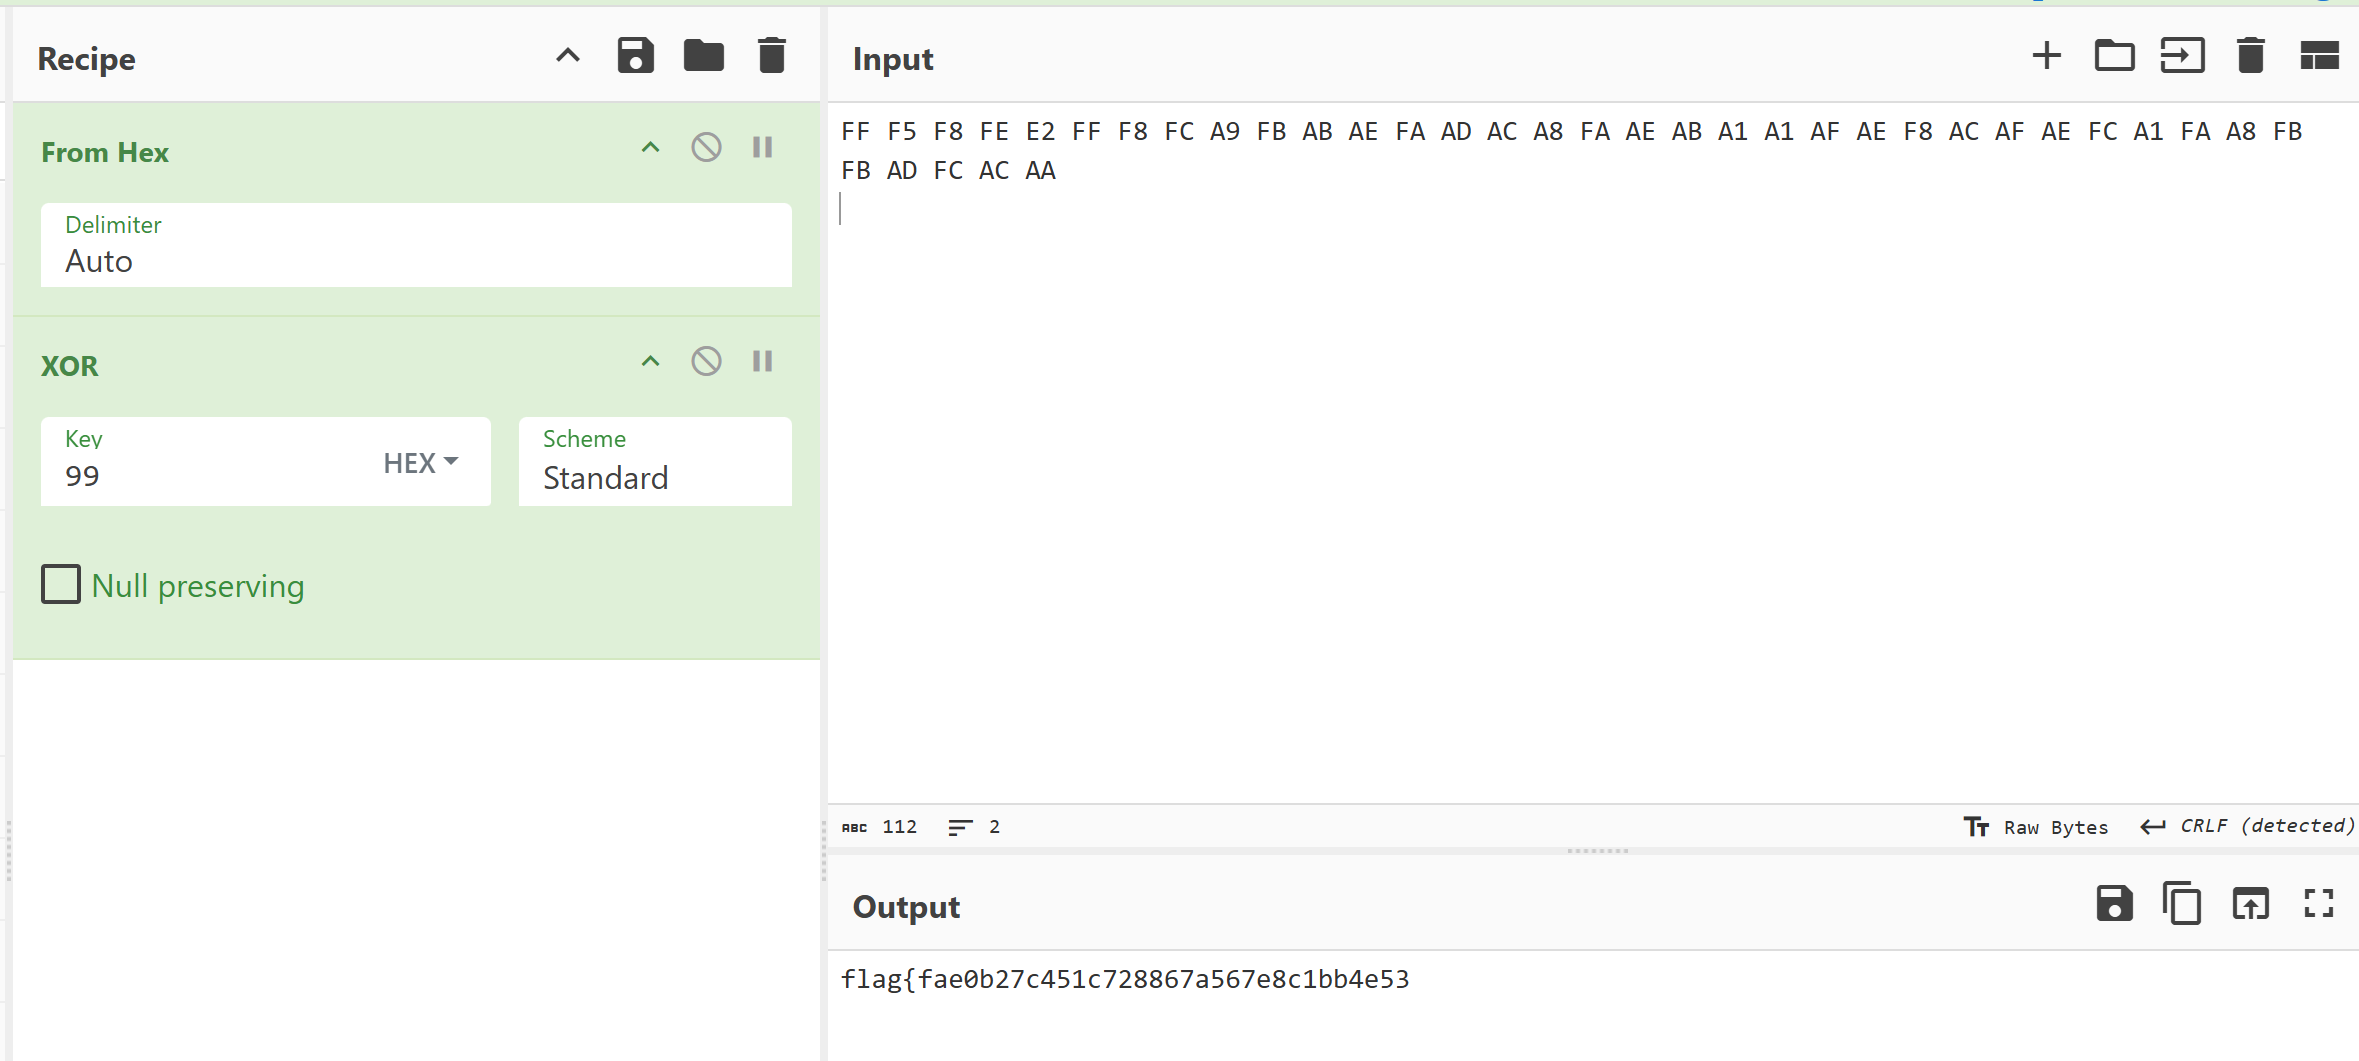Reset the pane layout
The width and height of the screenshot is (2359, 1061).
point(2318,56)
